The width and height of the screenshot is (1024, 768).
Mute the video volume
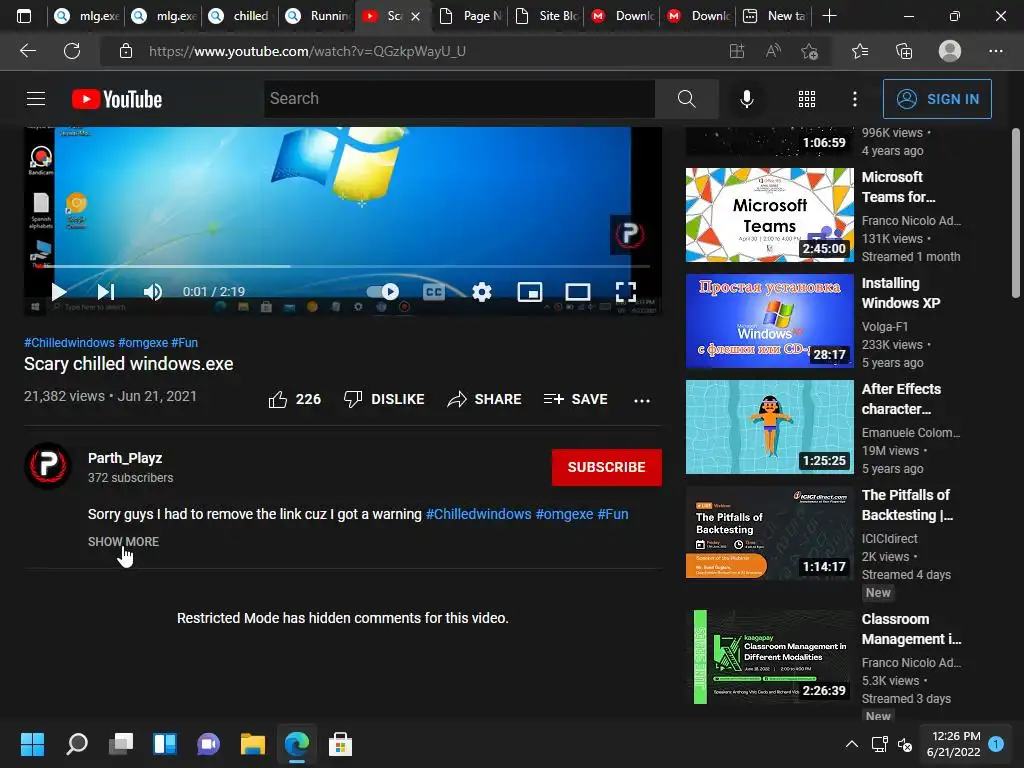pyautogui.click(x=152, y=292)
